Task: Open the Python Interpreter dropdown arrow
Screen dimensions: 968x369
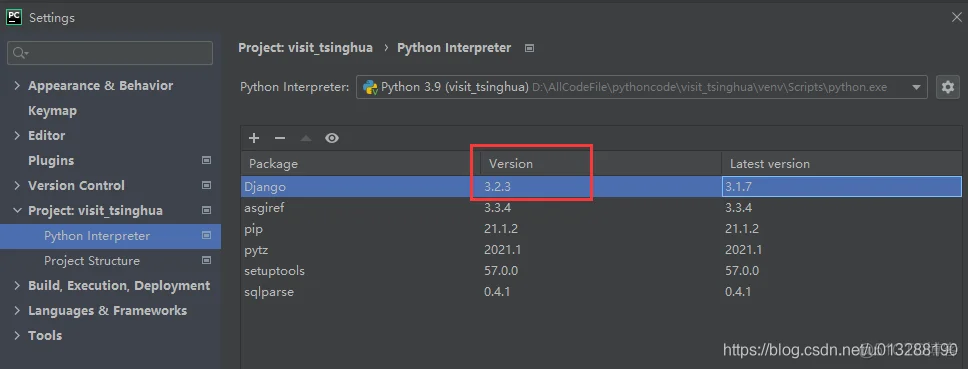Action: (916, 88)
